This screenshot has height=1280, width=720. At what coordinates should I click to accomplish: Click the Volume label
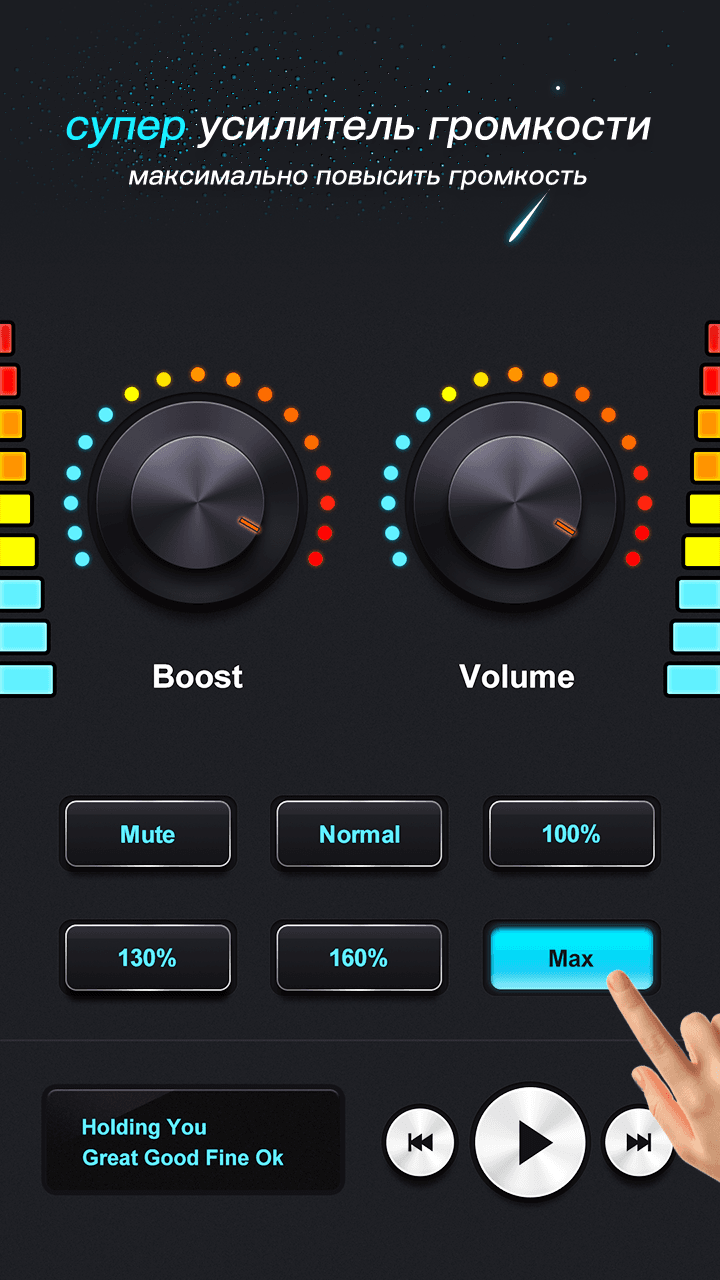517,677
